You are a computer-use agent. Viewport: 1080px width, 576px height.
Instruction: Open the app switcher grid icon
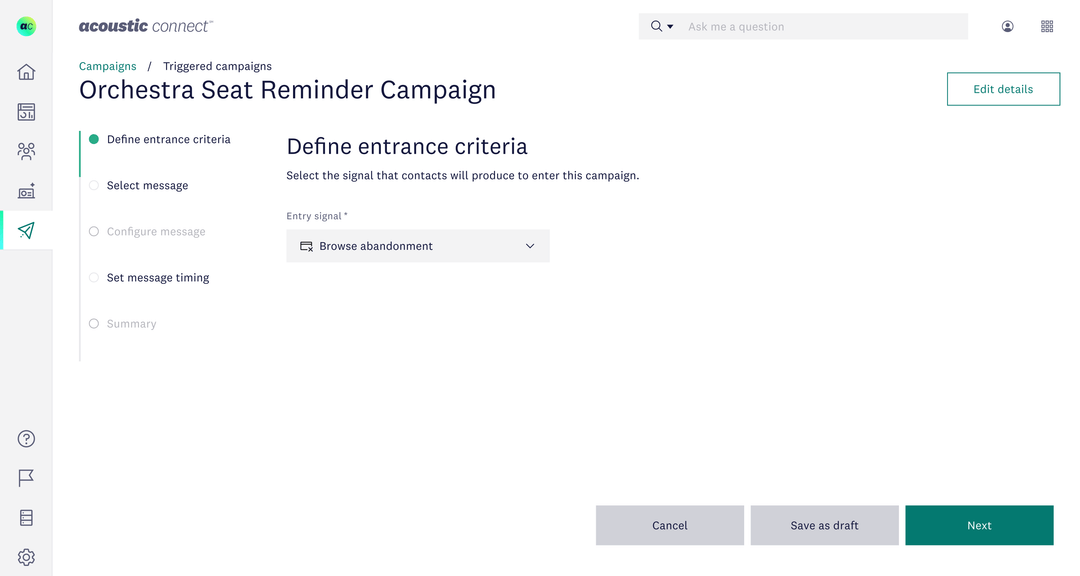click(1046, 26)
